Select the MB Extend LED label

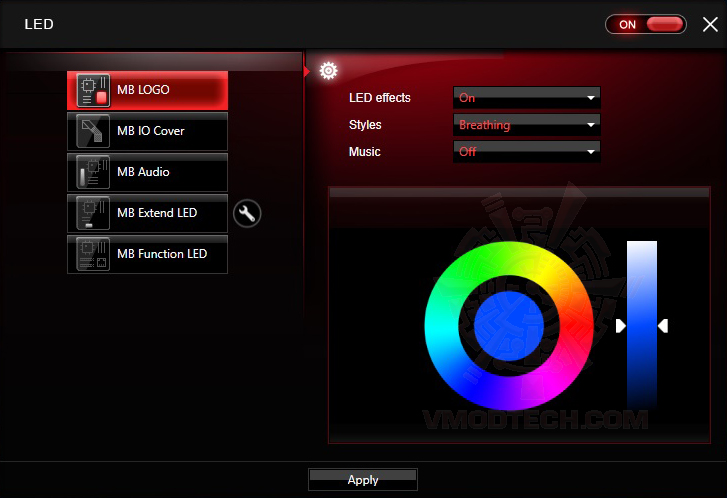tap(157, 213)
